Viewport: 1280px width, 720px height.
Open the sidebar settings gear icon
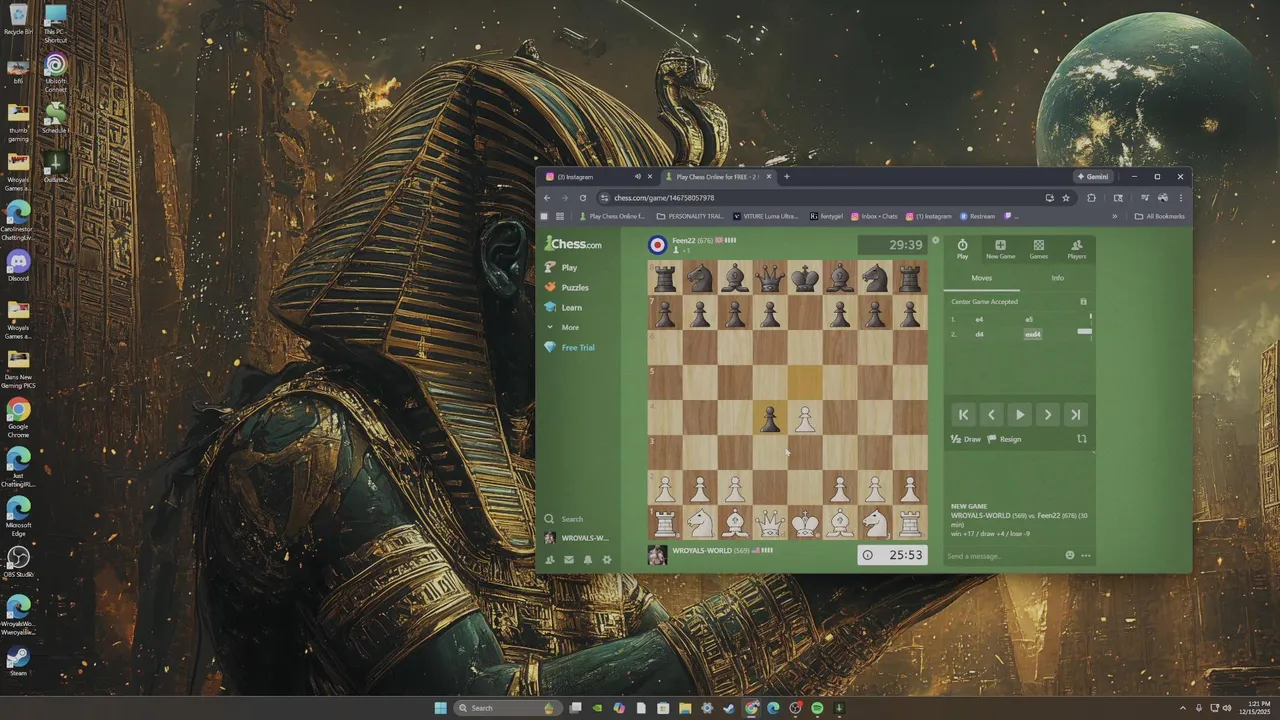pyautogui.click(x=607, y=559)
